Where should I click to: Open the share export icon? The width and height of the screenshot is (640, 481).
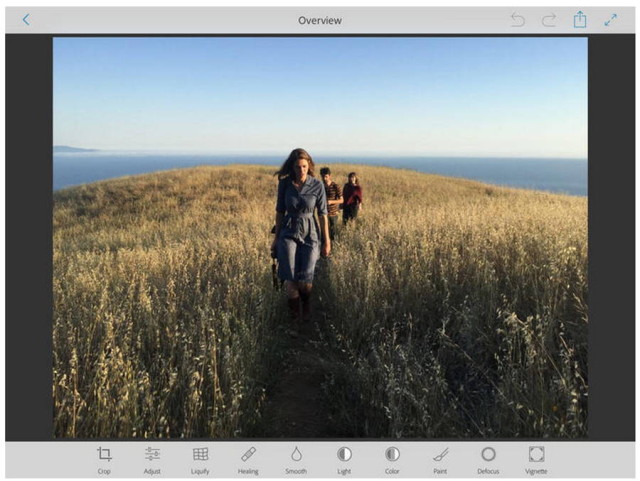pyautogui.click(x=580, y=19)
